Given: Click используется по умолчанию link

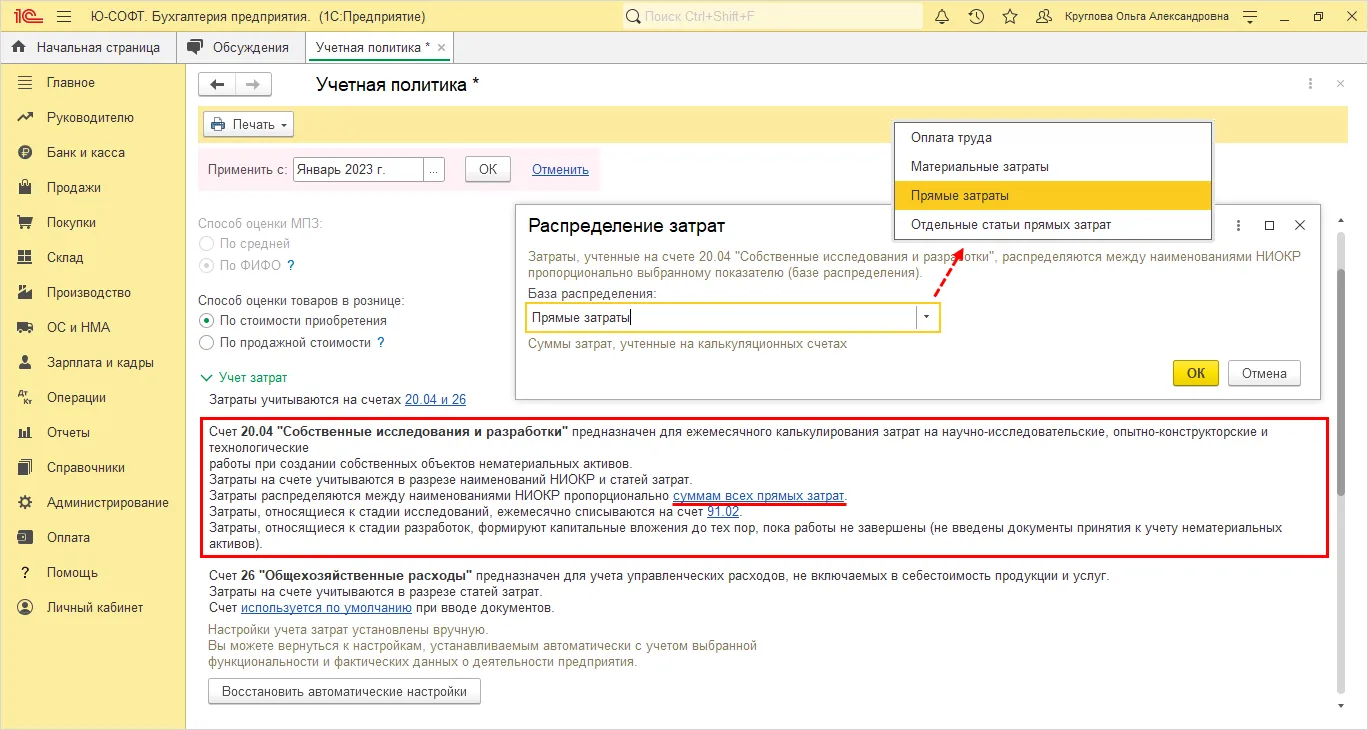Looking at the screenshot, I should (x=326, y=608).
